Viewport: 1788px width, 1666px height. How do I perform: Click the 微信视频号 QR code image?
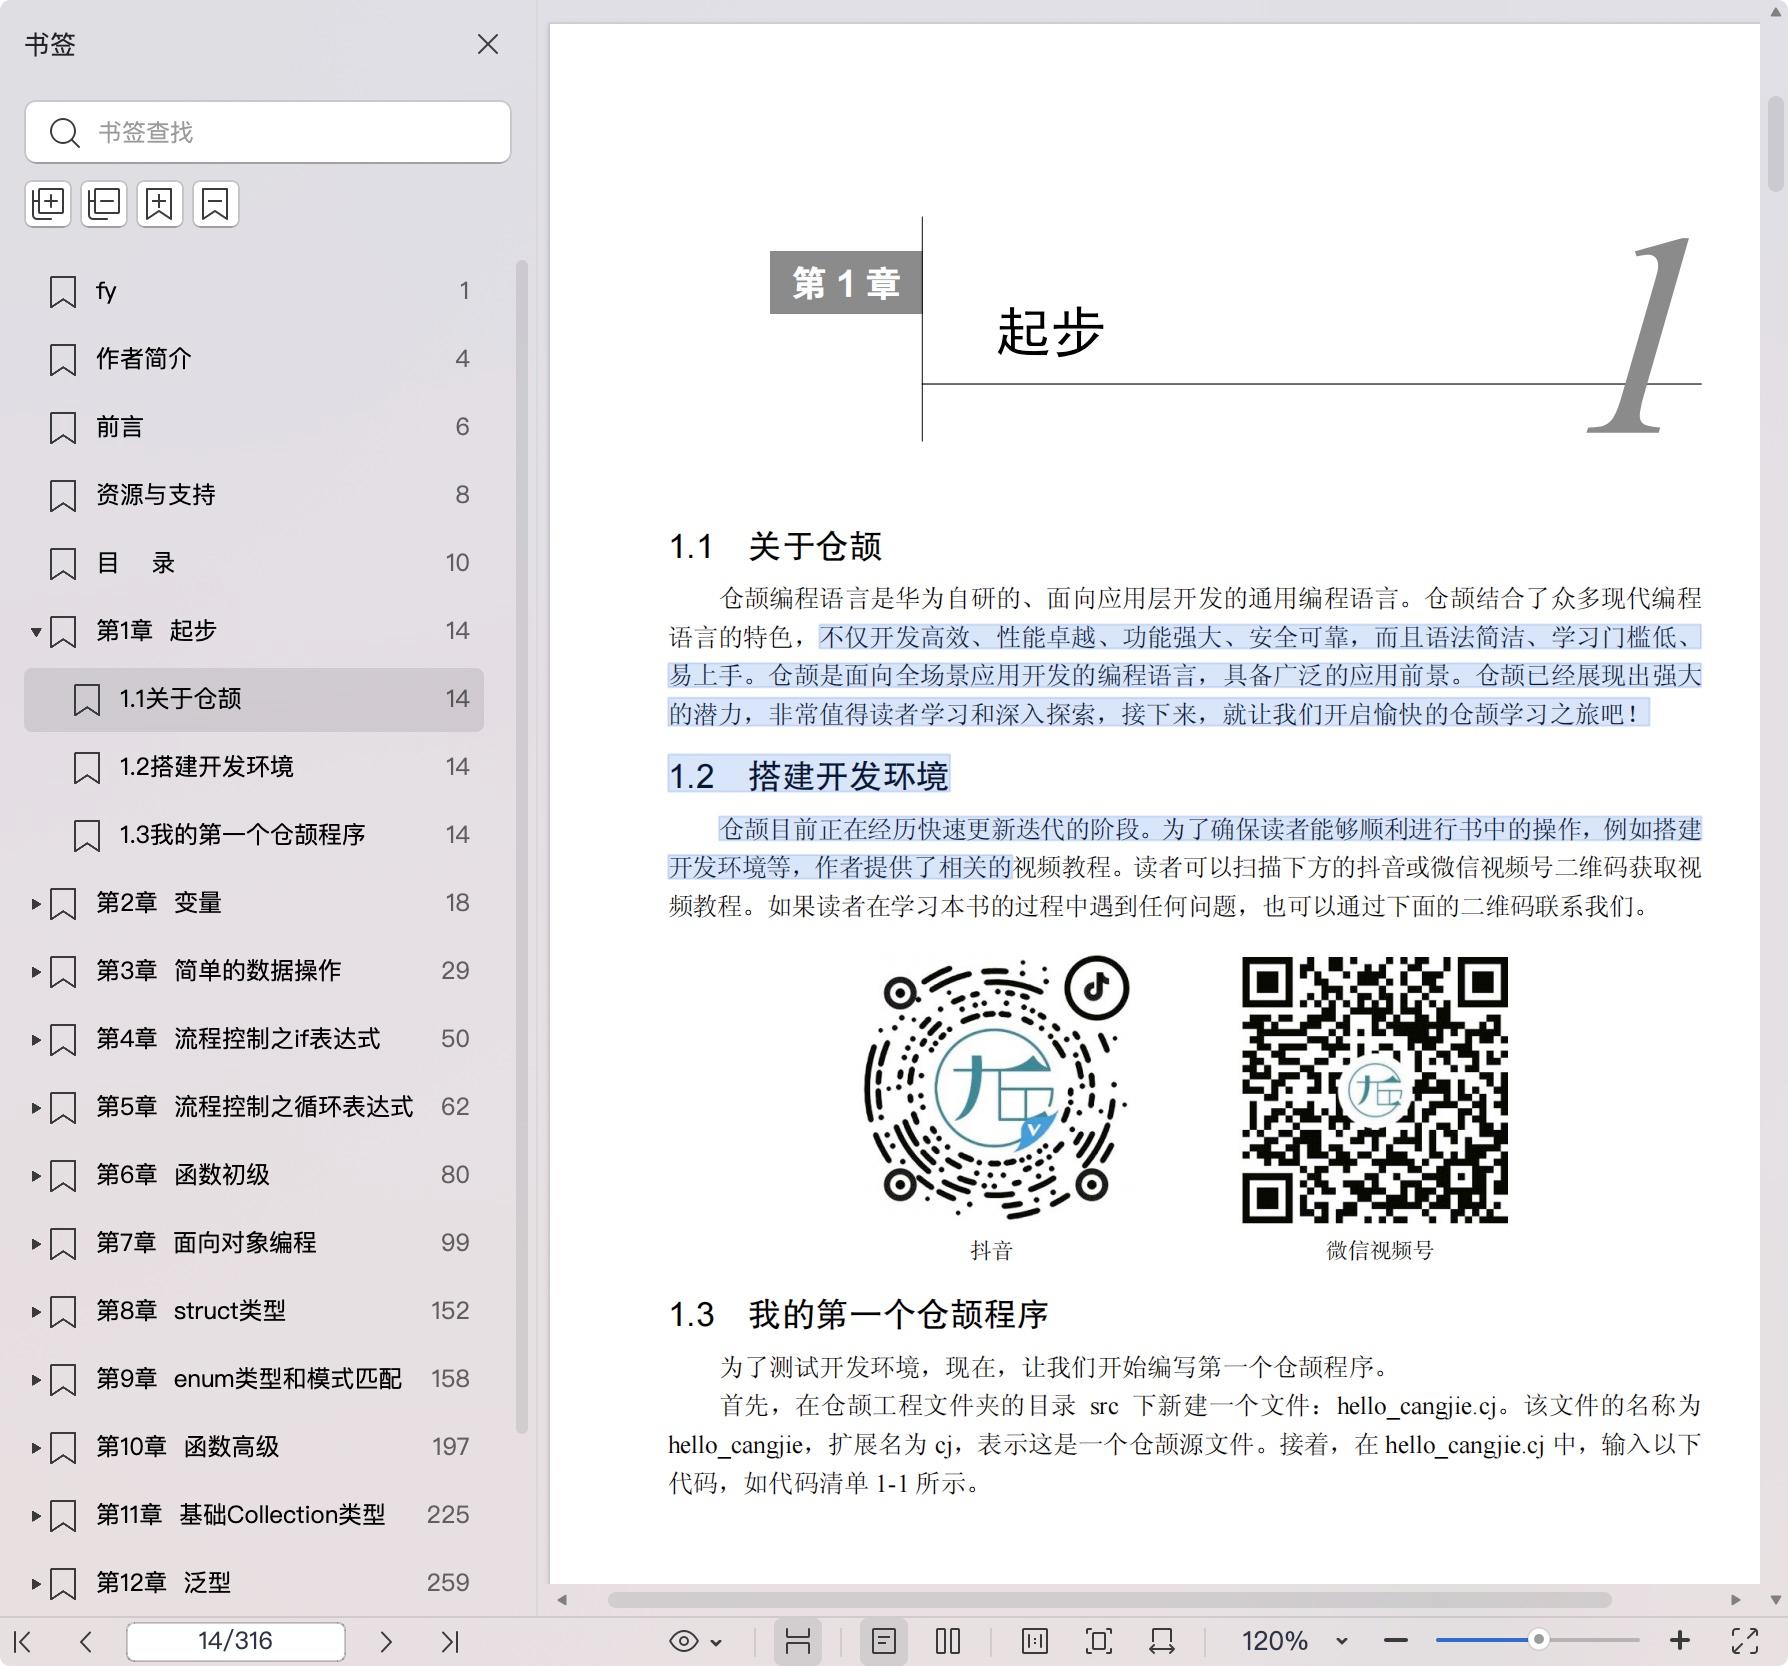[1375, 1090]
